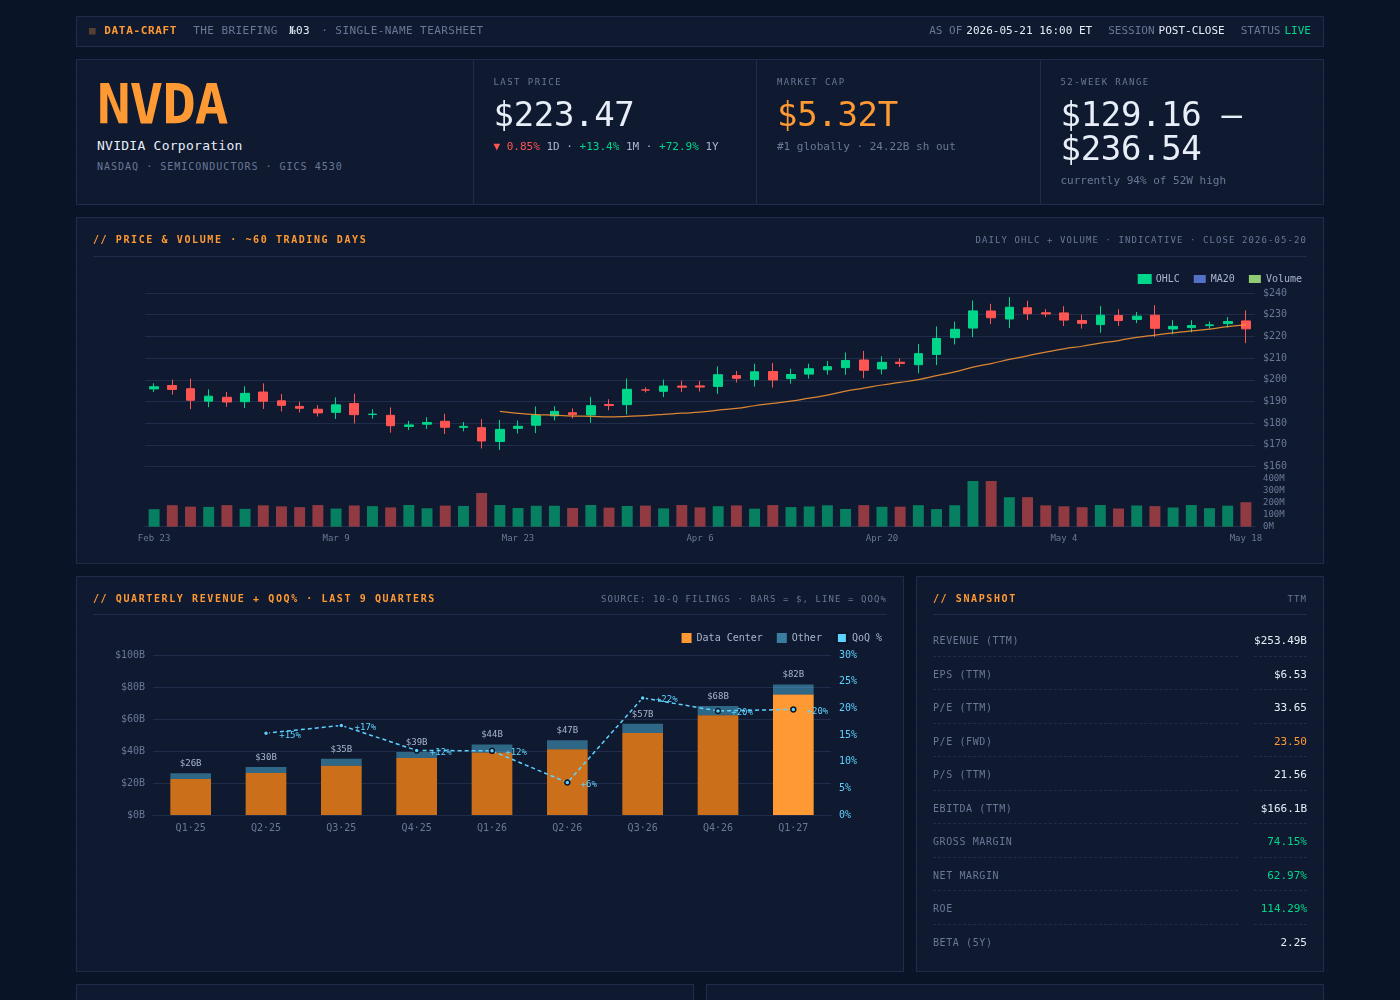Click NET MARGIN value 62.97%
The width and height of the screenshot is (1400, 1000).
click(1287, 876)
